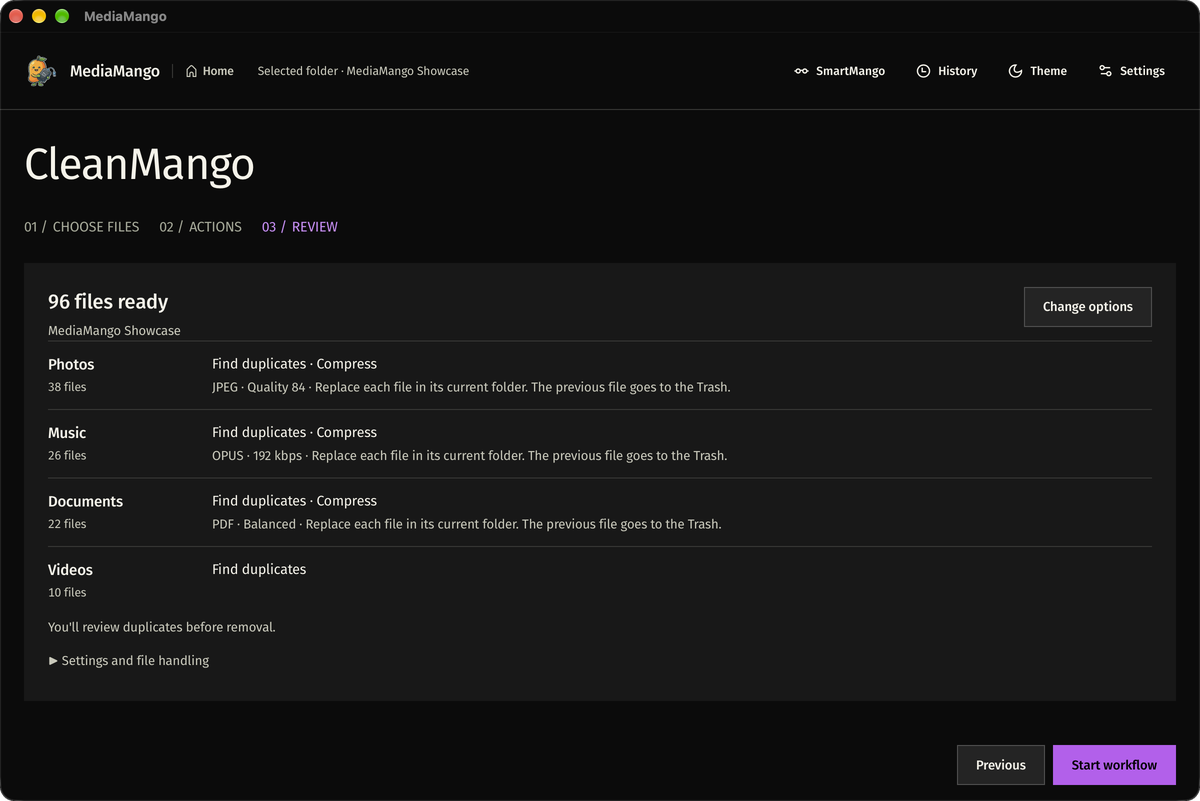Click 'JPEG · Quality 84' details line
This screenshot has width=1200, height=801.
pyautogui.click(x=471, y=387)
